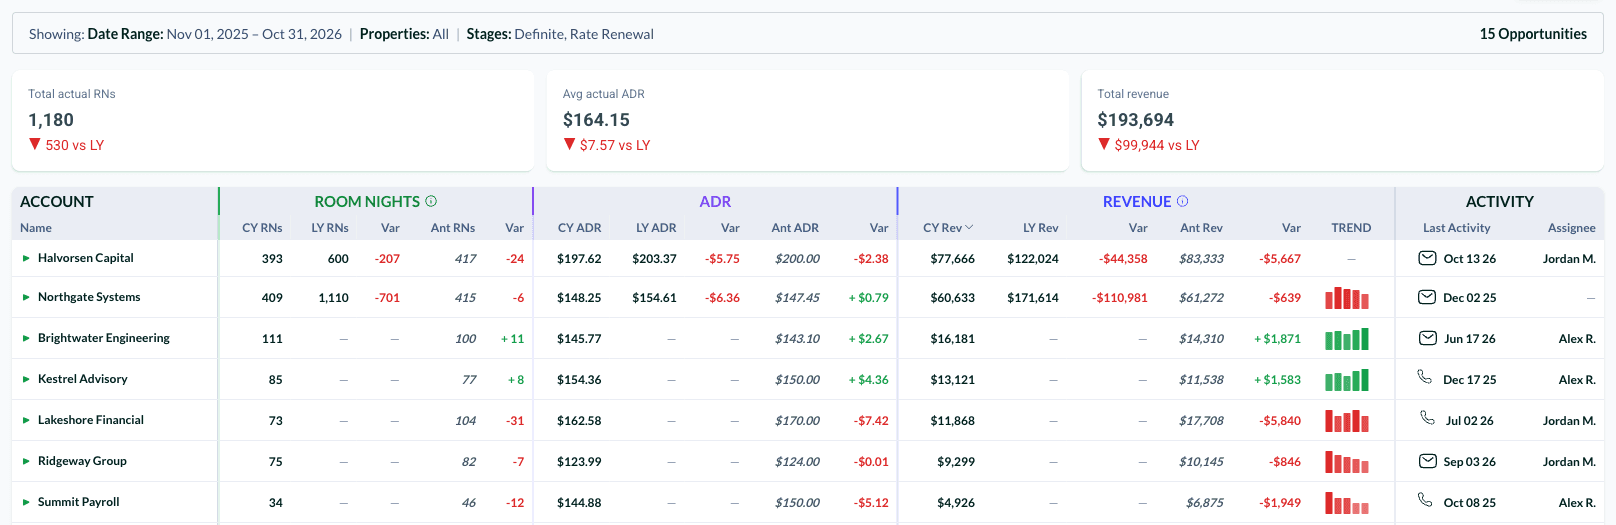Click Summit Payroll revenue variance -$1,949
The image size is (1616, 525).
(1280, 503)
